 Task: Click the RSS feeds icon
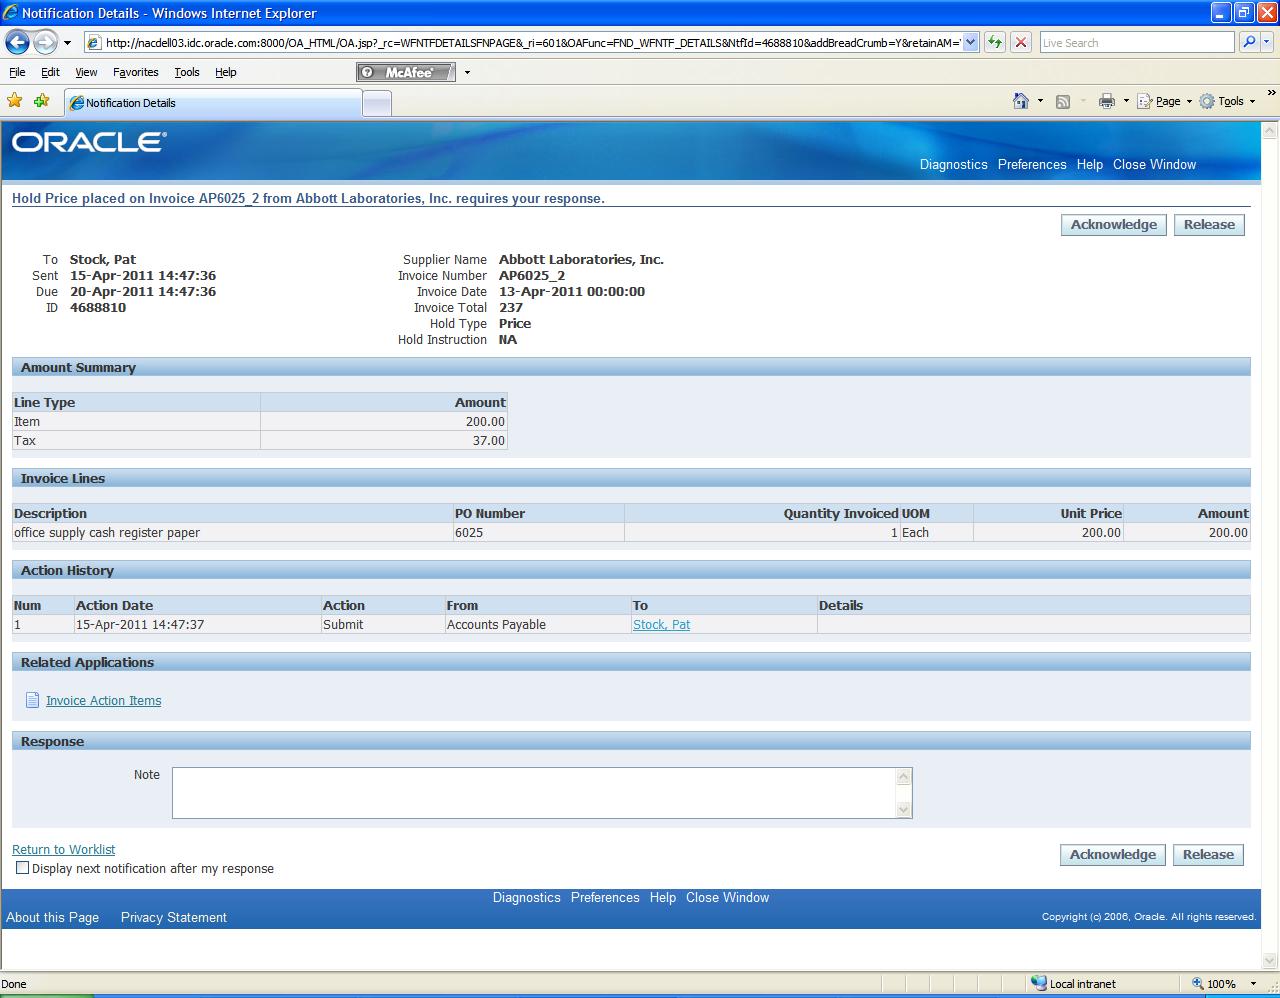point(1063,101)
